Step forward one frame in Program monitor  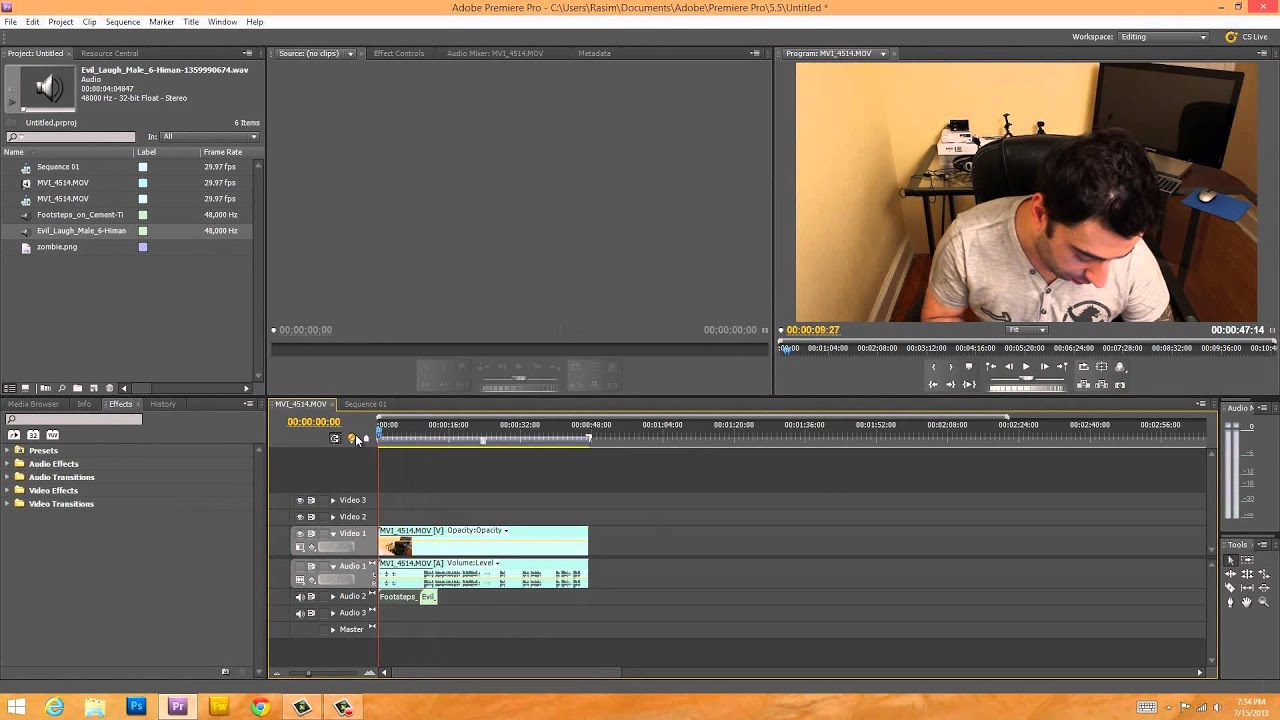(x=1045, y=367)
